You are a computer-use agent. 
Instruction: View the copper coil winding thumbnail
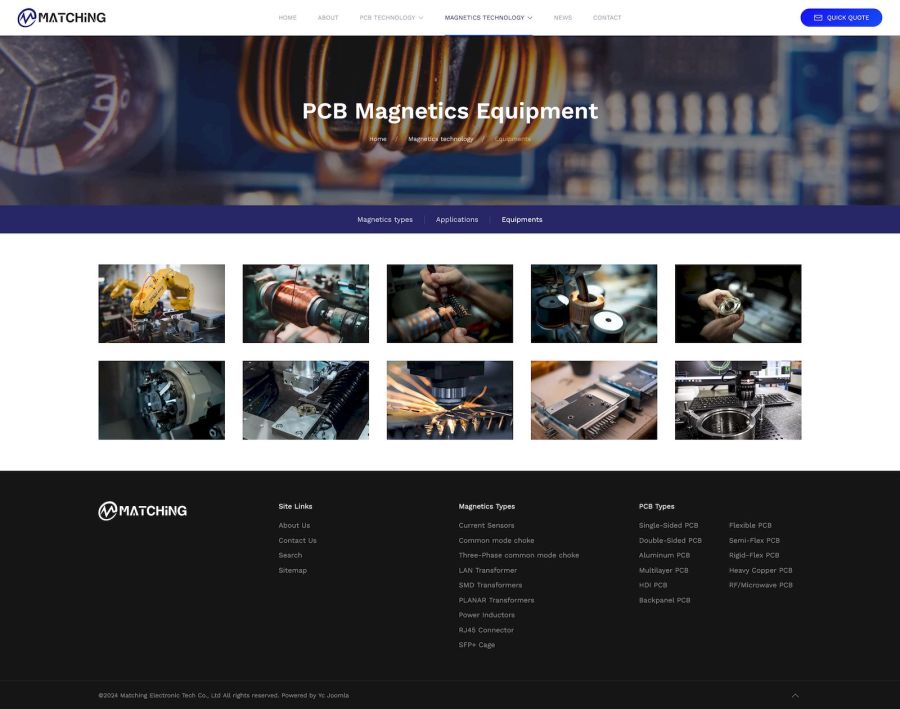pyautogui.click(x=305, y=303)
